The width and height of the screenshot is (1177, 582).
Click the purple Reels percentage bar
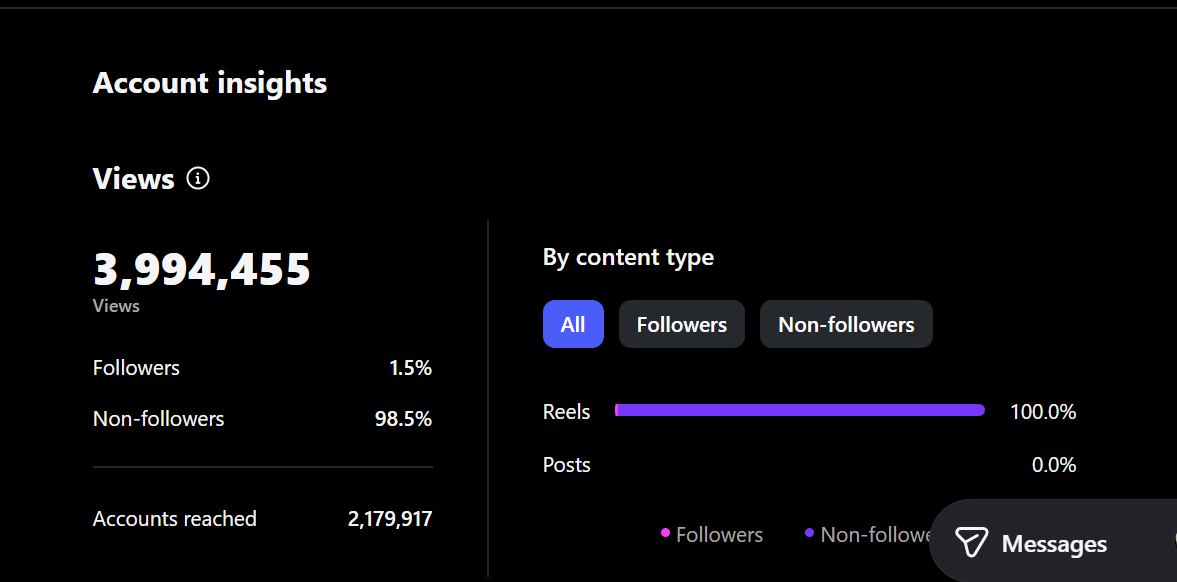point(800,410)
